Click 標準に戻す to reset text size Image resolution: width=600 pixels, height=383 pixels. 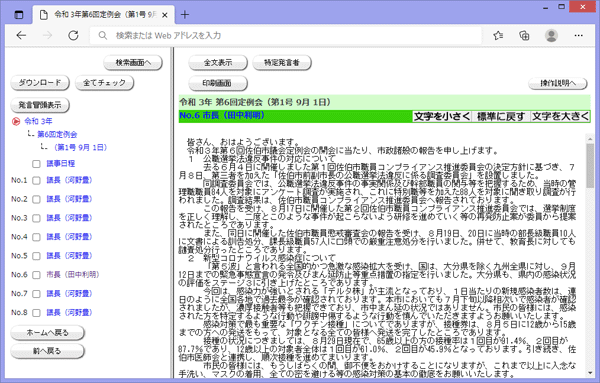501,116
